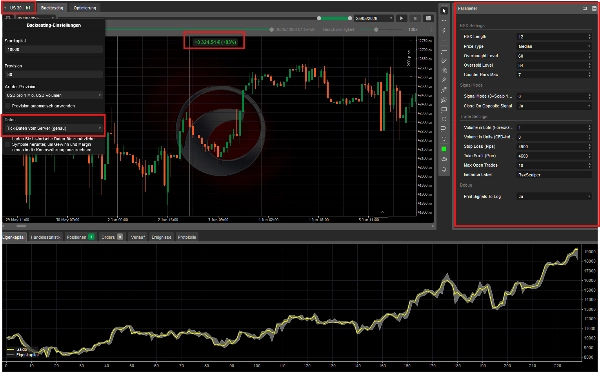Click the green square toolbar button
Viewport: 600px width, 372px height.
[444, 149]
